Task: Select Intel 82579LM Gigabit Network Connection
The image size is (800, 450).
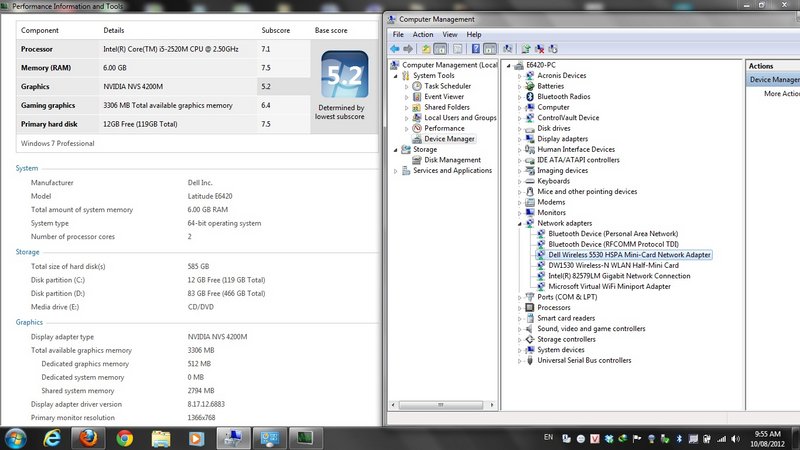Action: pyautogui.click(x=618, y=276)
